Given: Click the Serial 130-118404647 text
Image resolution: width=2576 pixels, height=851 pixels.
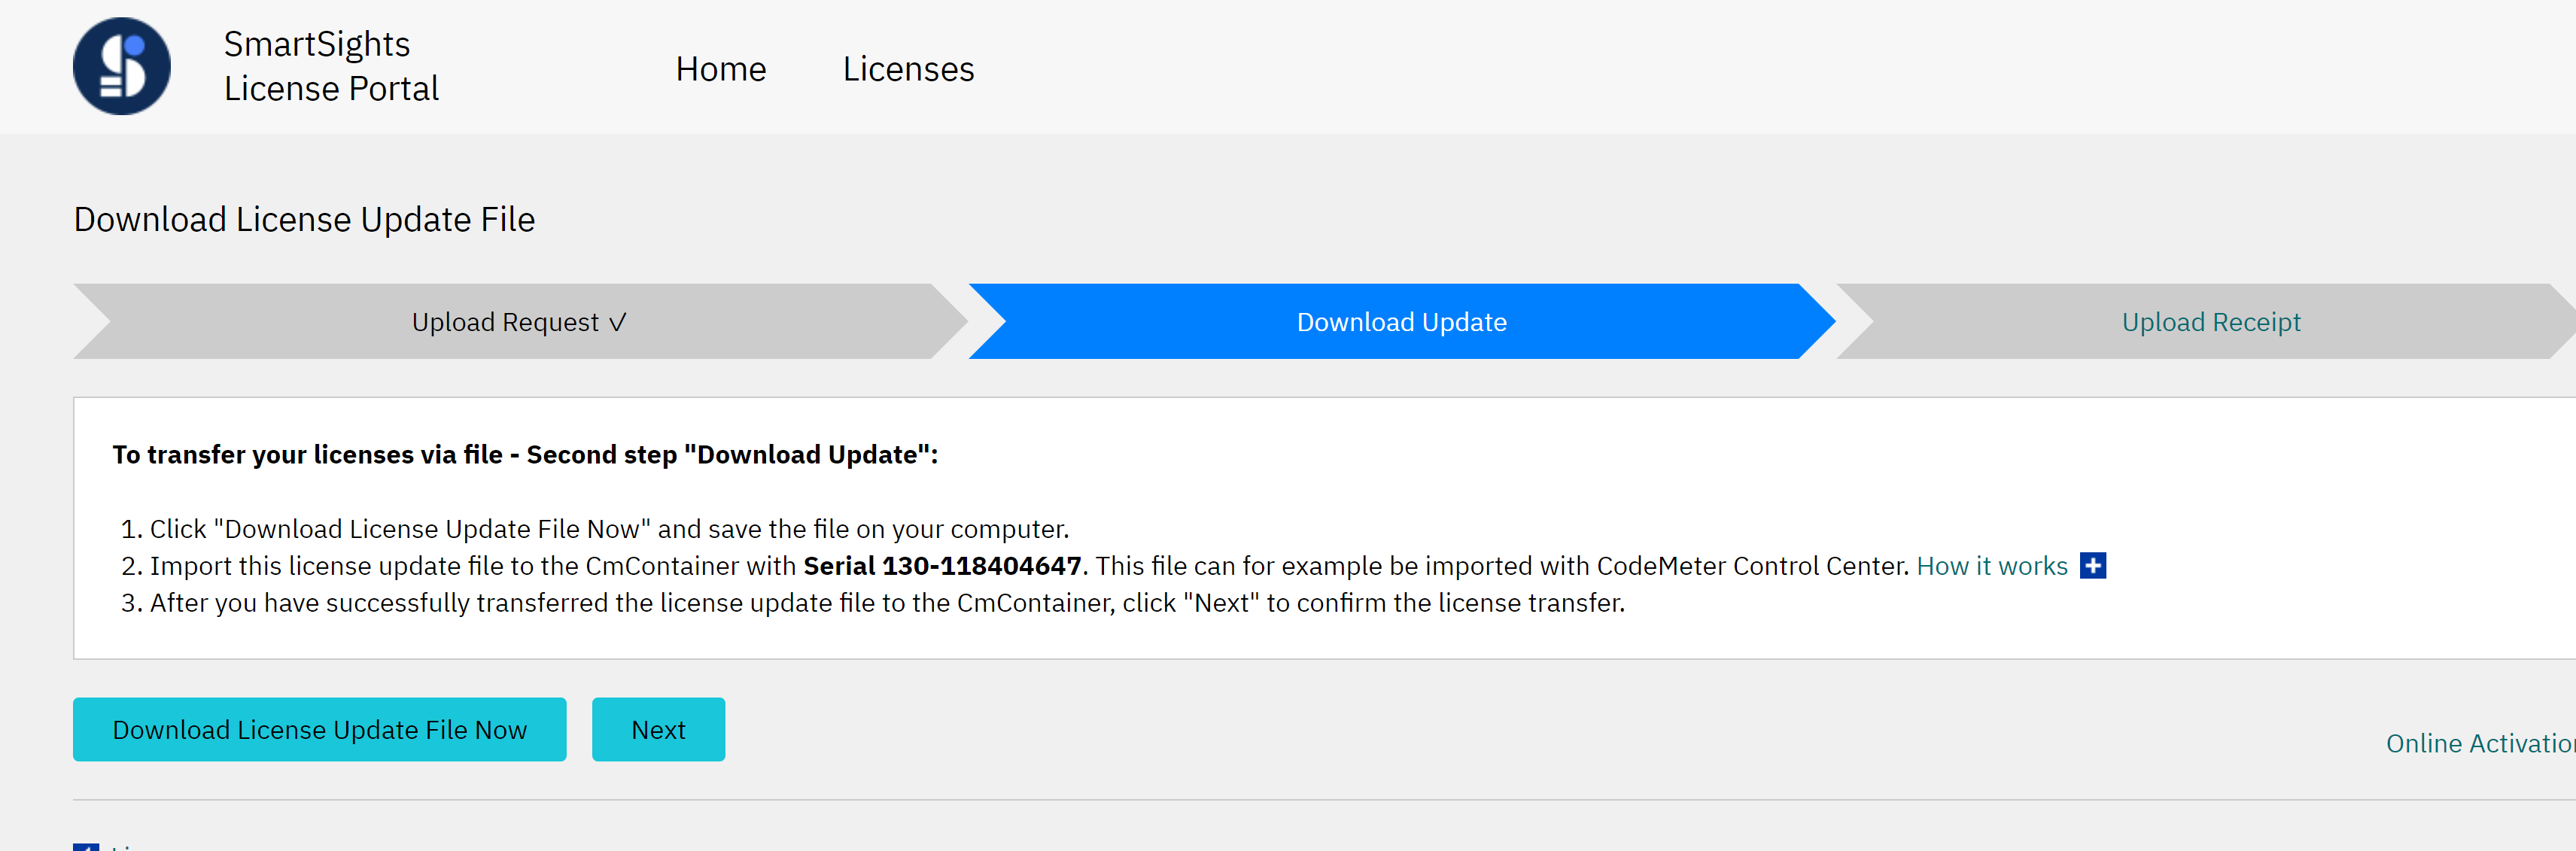Looking at the screenshot, I should [x=942, y=566].
